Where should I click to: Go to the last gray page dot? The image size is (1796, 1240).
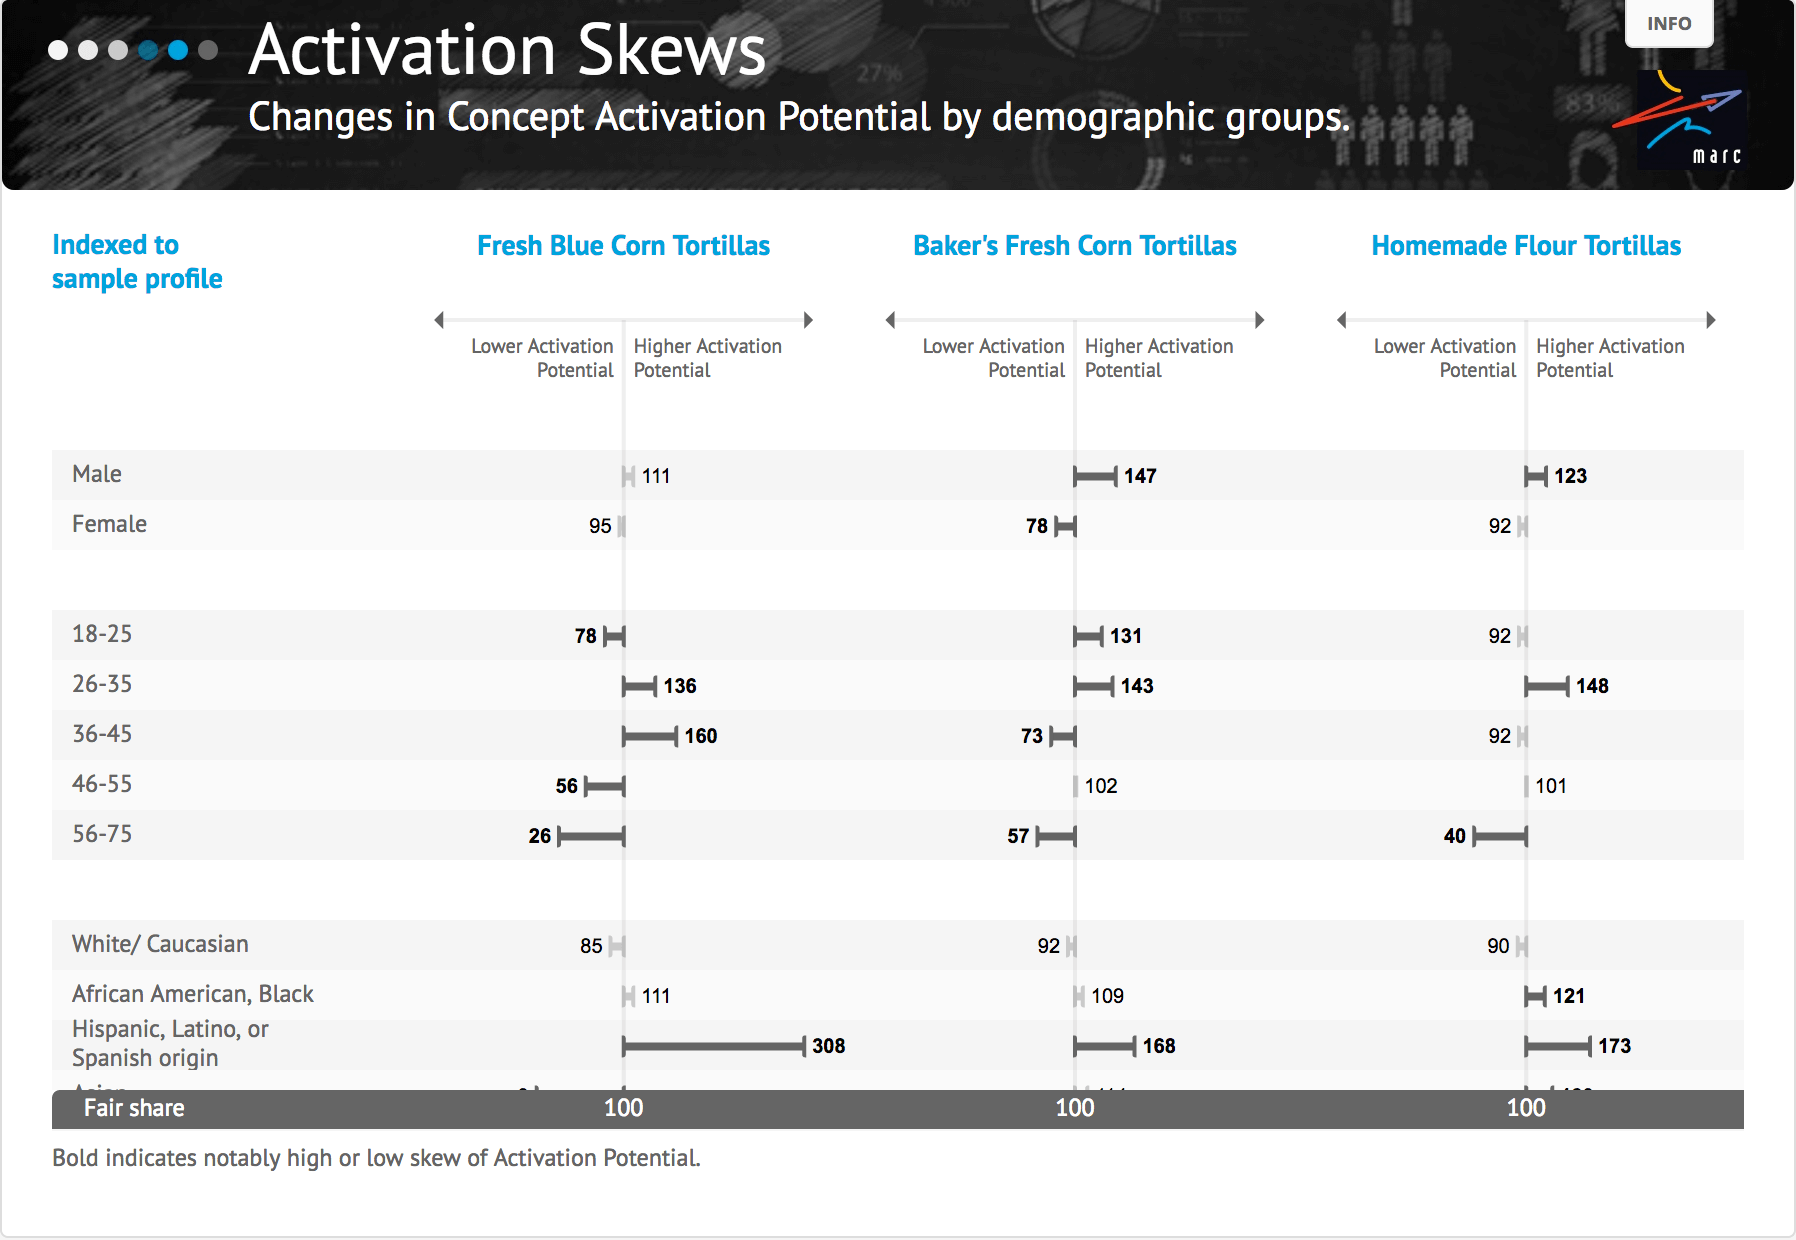pos(208,50)
